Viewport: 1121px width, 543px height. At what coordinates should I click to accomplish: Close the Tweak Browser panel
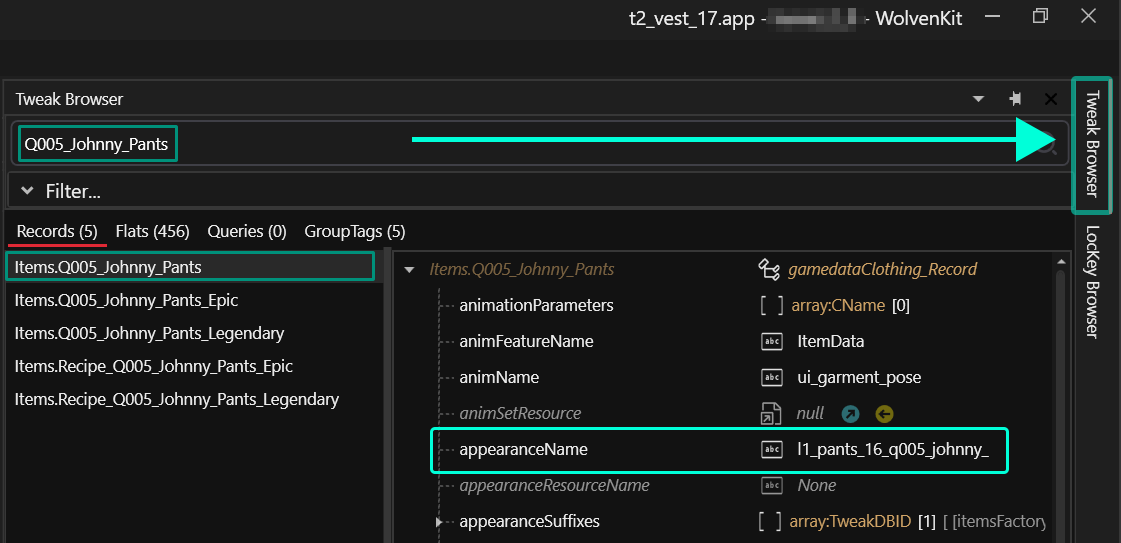click(1051, 99)
